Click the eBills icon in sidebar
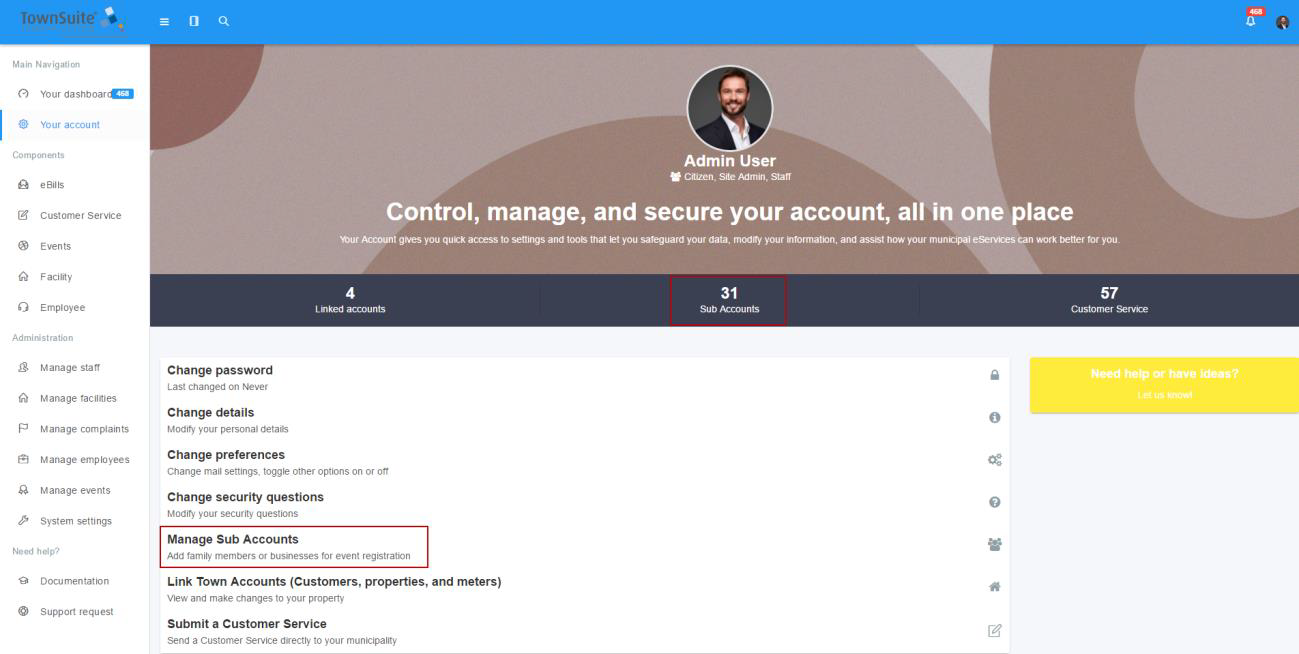1299x654 pixels. pos(23,185)
